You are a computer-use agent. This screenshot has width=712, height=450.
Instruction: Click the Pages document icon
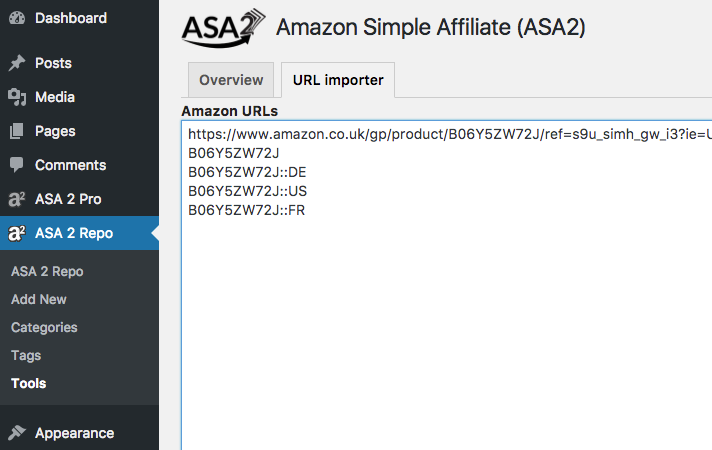click(x=17, y=131)
